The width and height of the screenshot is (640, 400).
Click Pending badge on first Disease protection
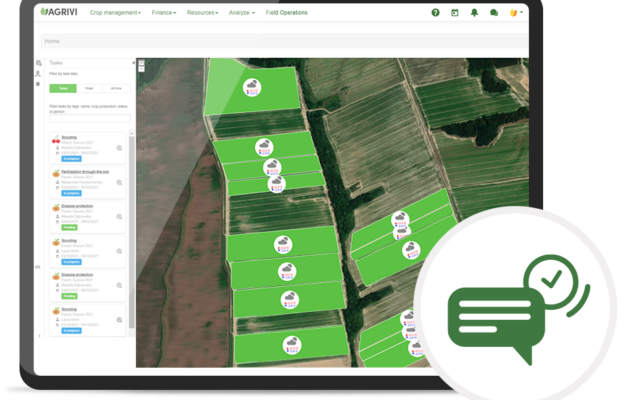(x=69, y=227)
